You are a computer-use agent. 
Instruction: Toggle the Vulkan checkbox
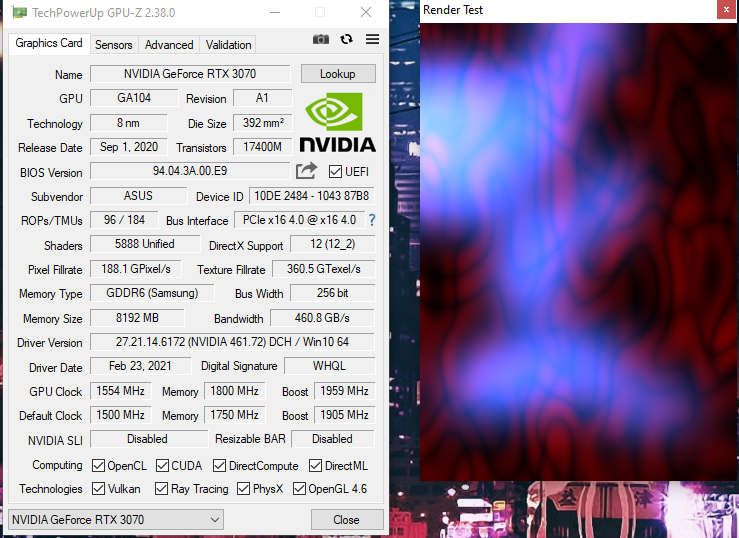click(98, 489)
